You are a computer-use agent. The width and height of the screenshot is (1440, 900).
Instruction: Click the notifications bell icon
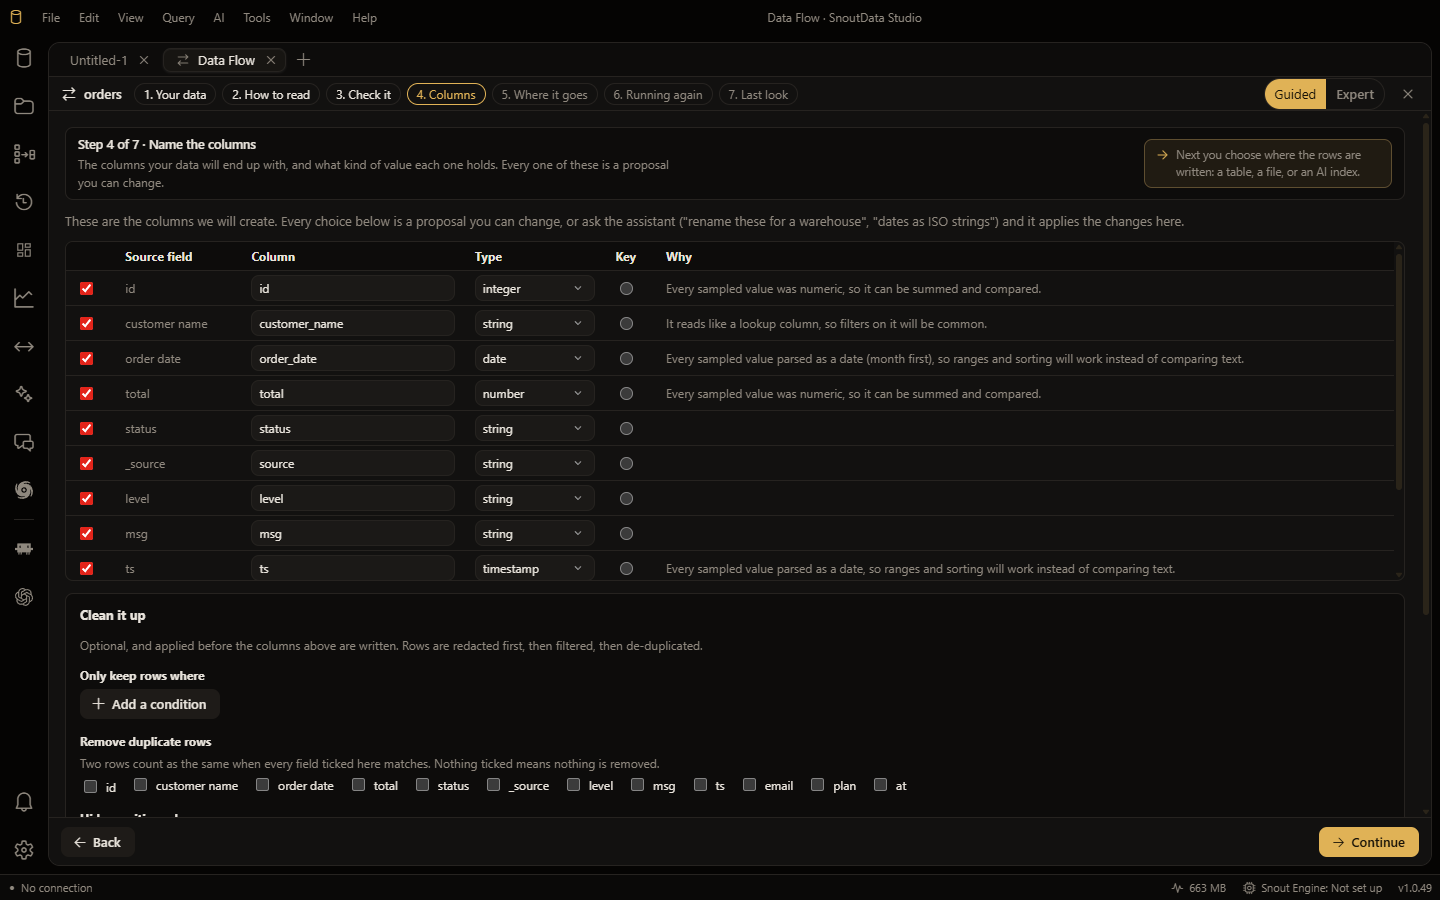tap(24, 802)
